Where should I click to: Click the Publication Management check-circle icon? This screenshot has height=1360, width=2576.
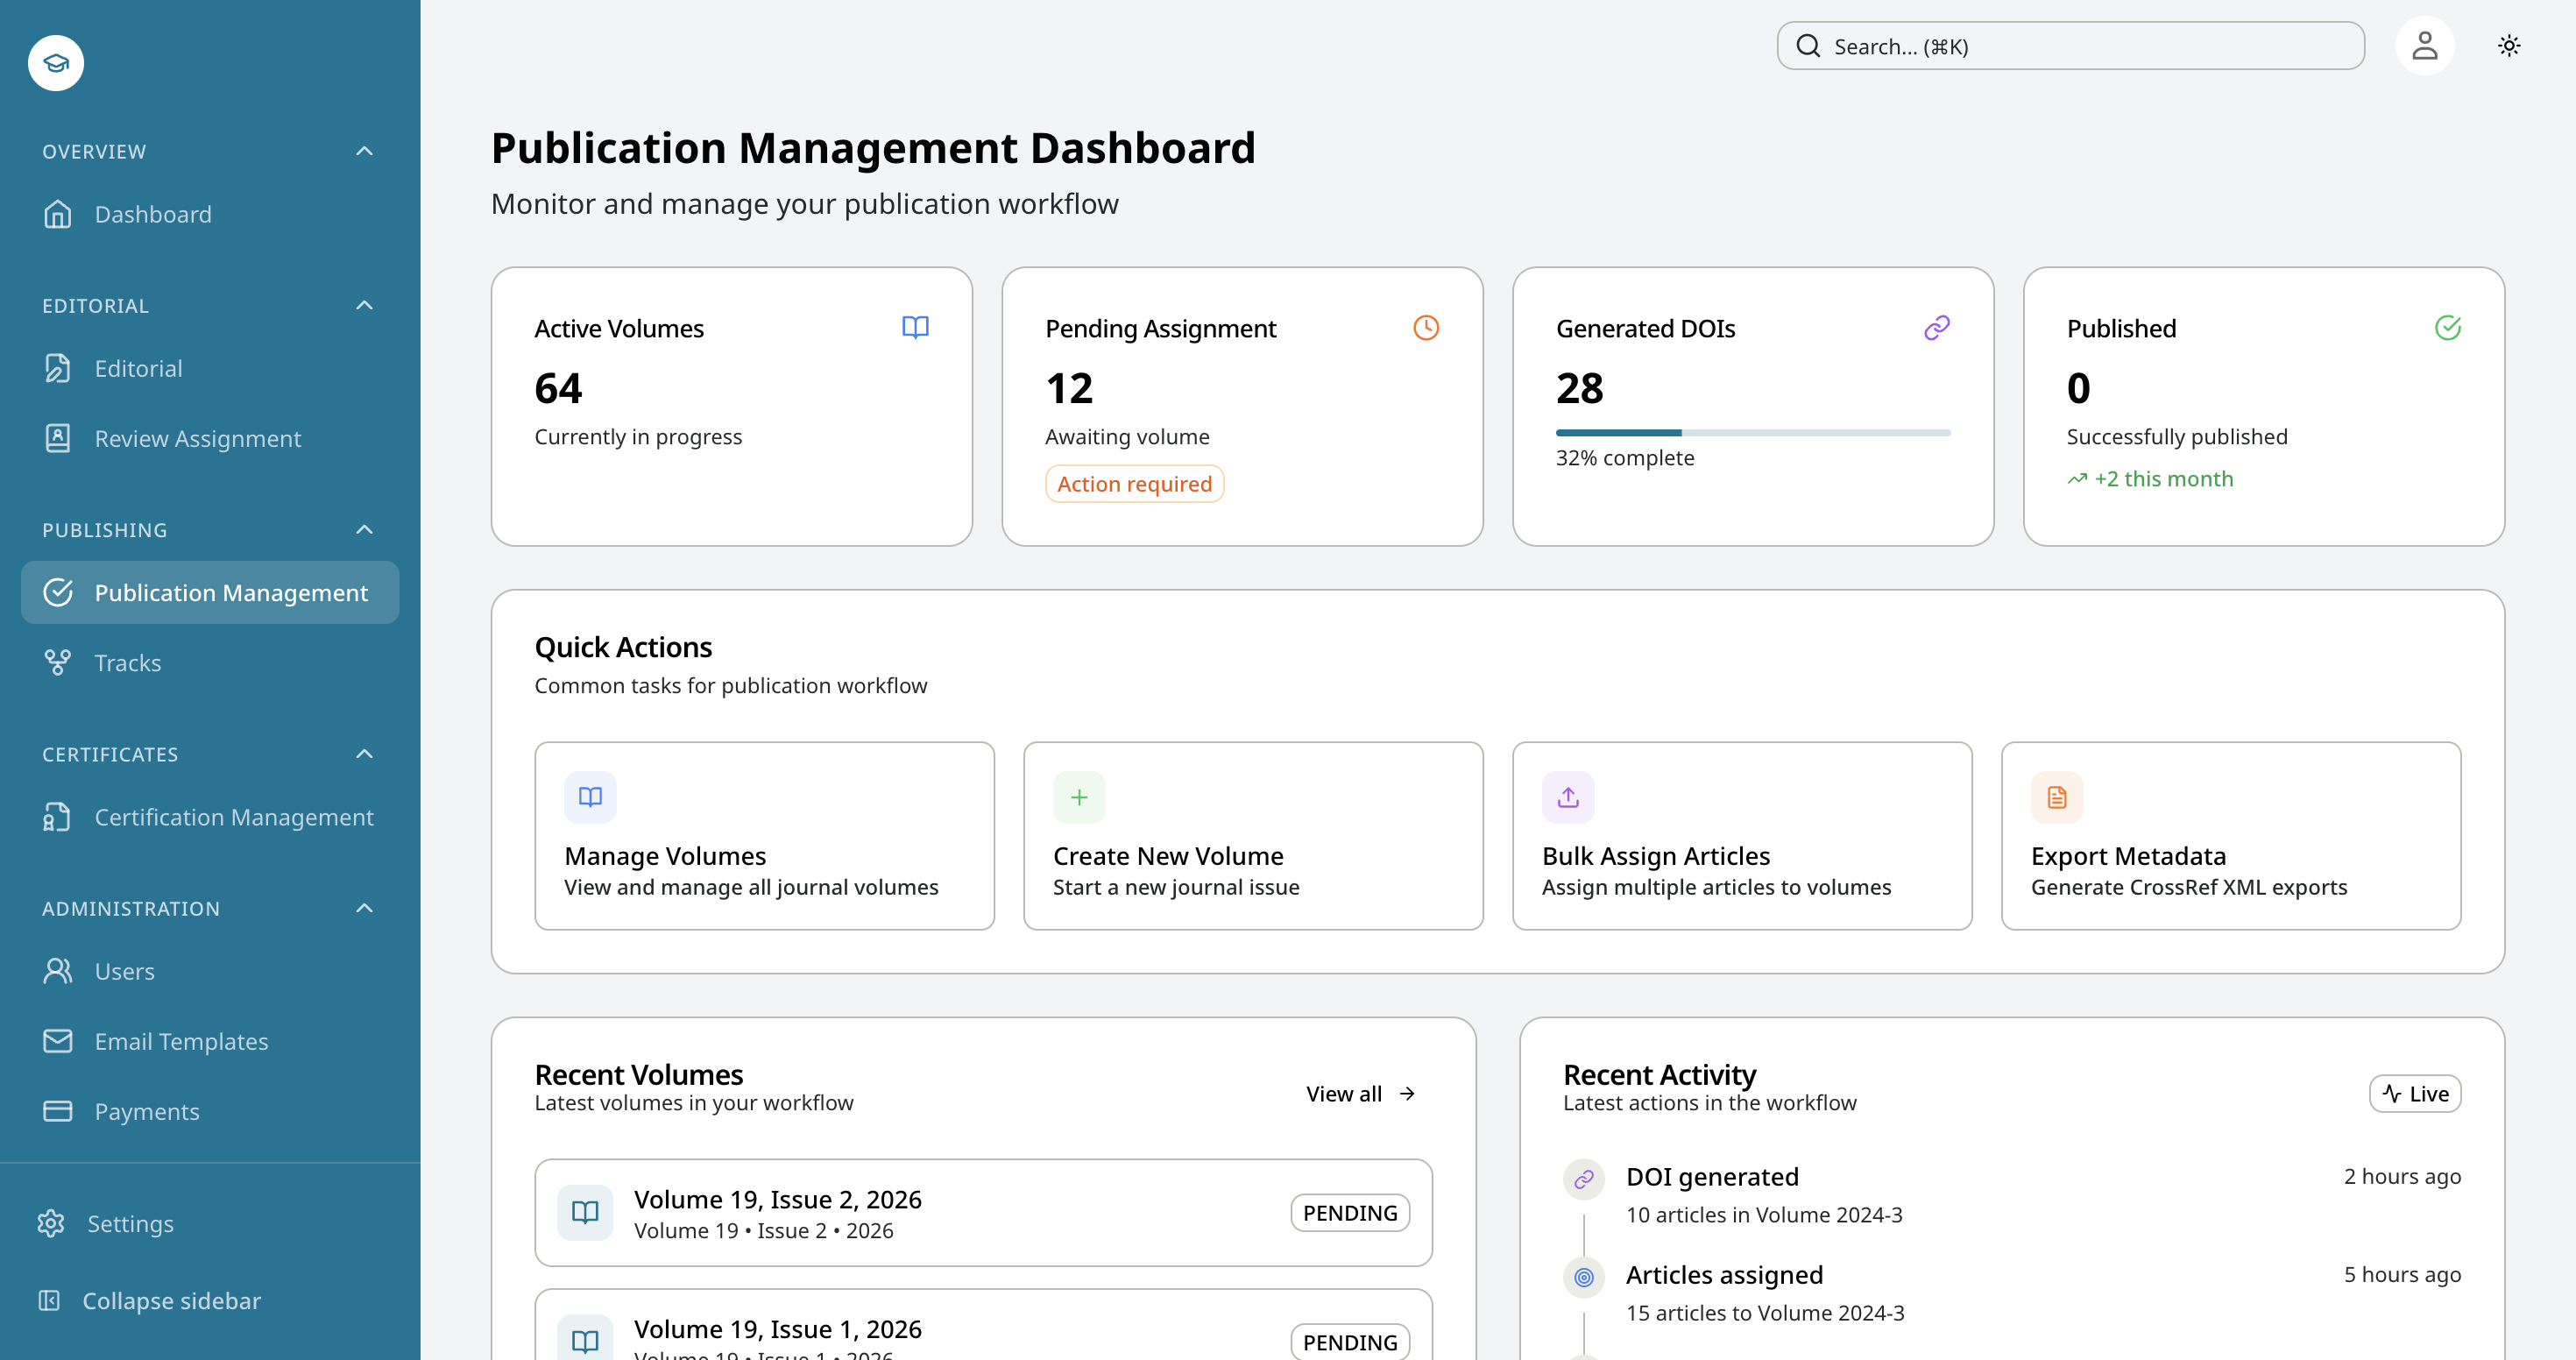pyautogui.click(x=58, y=592)
